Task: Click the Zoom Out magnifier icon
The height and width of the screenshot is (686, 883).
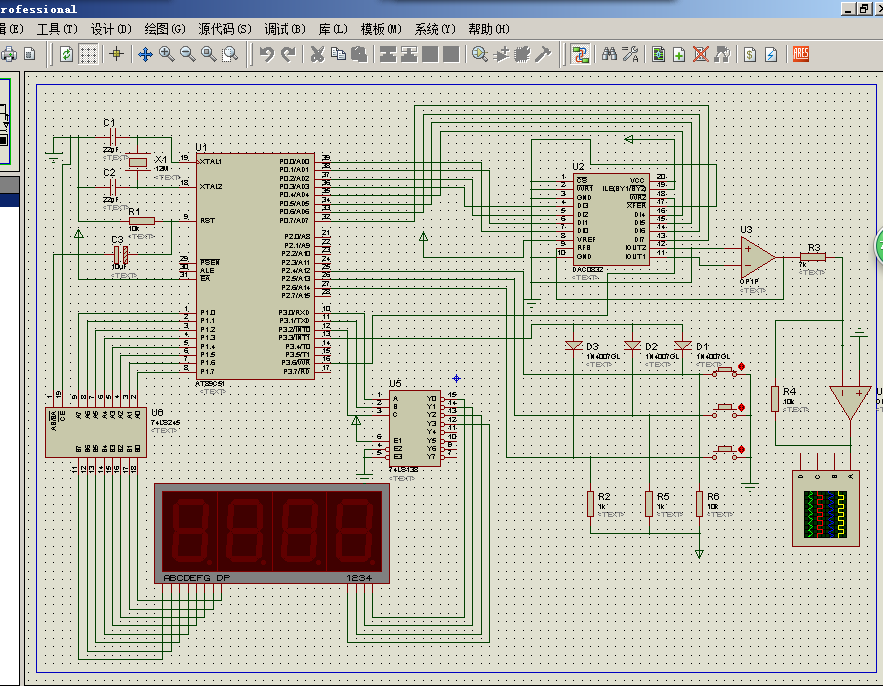Action: [x=188, y=54]
